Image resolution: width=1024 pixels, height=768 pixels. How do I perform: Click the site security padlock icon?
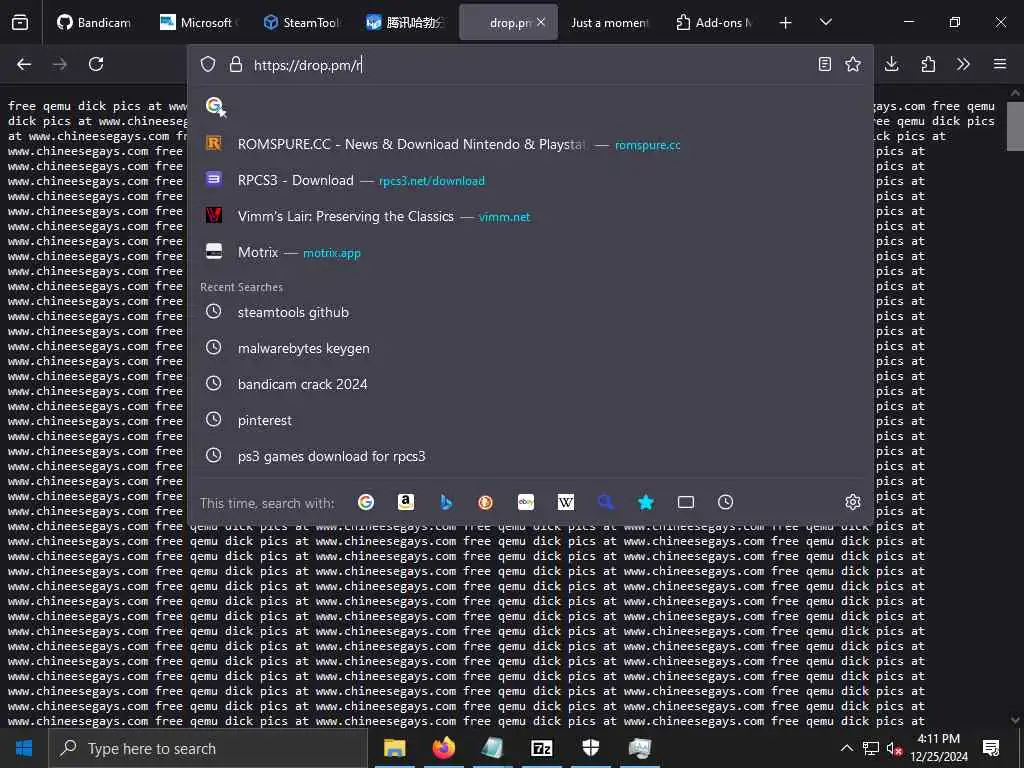pos(236,64)
